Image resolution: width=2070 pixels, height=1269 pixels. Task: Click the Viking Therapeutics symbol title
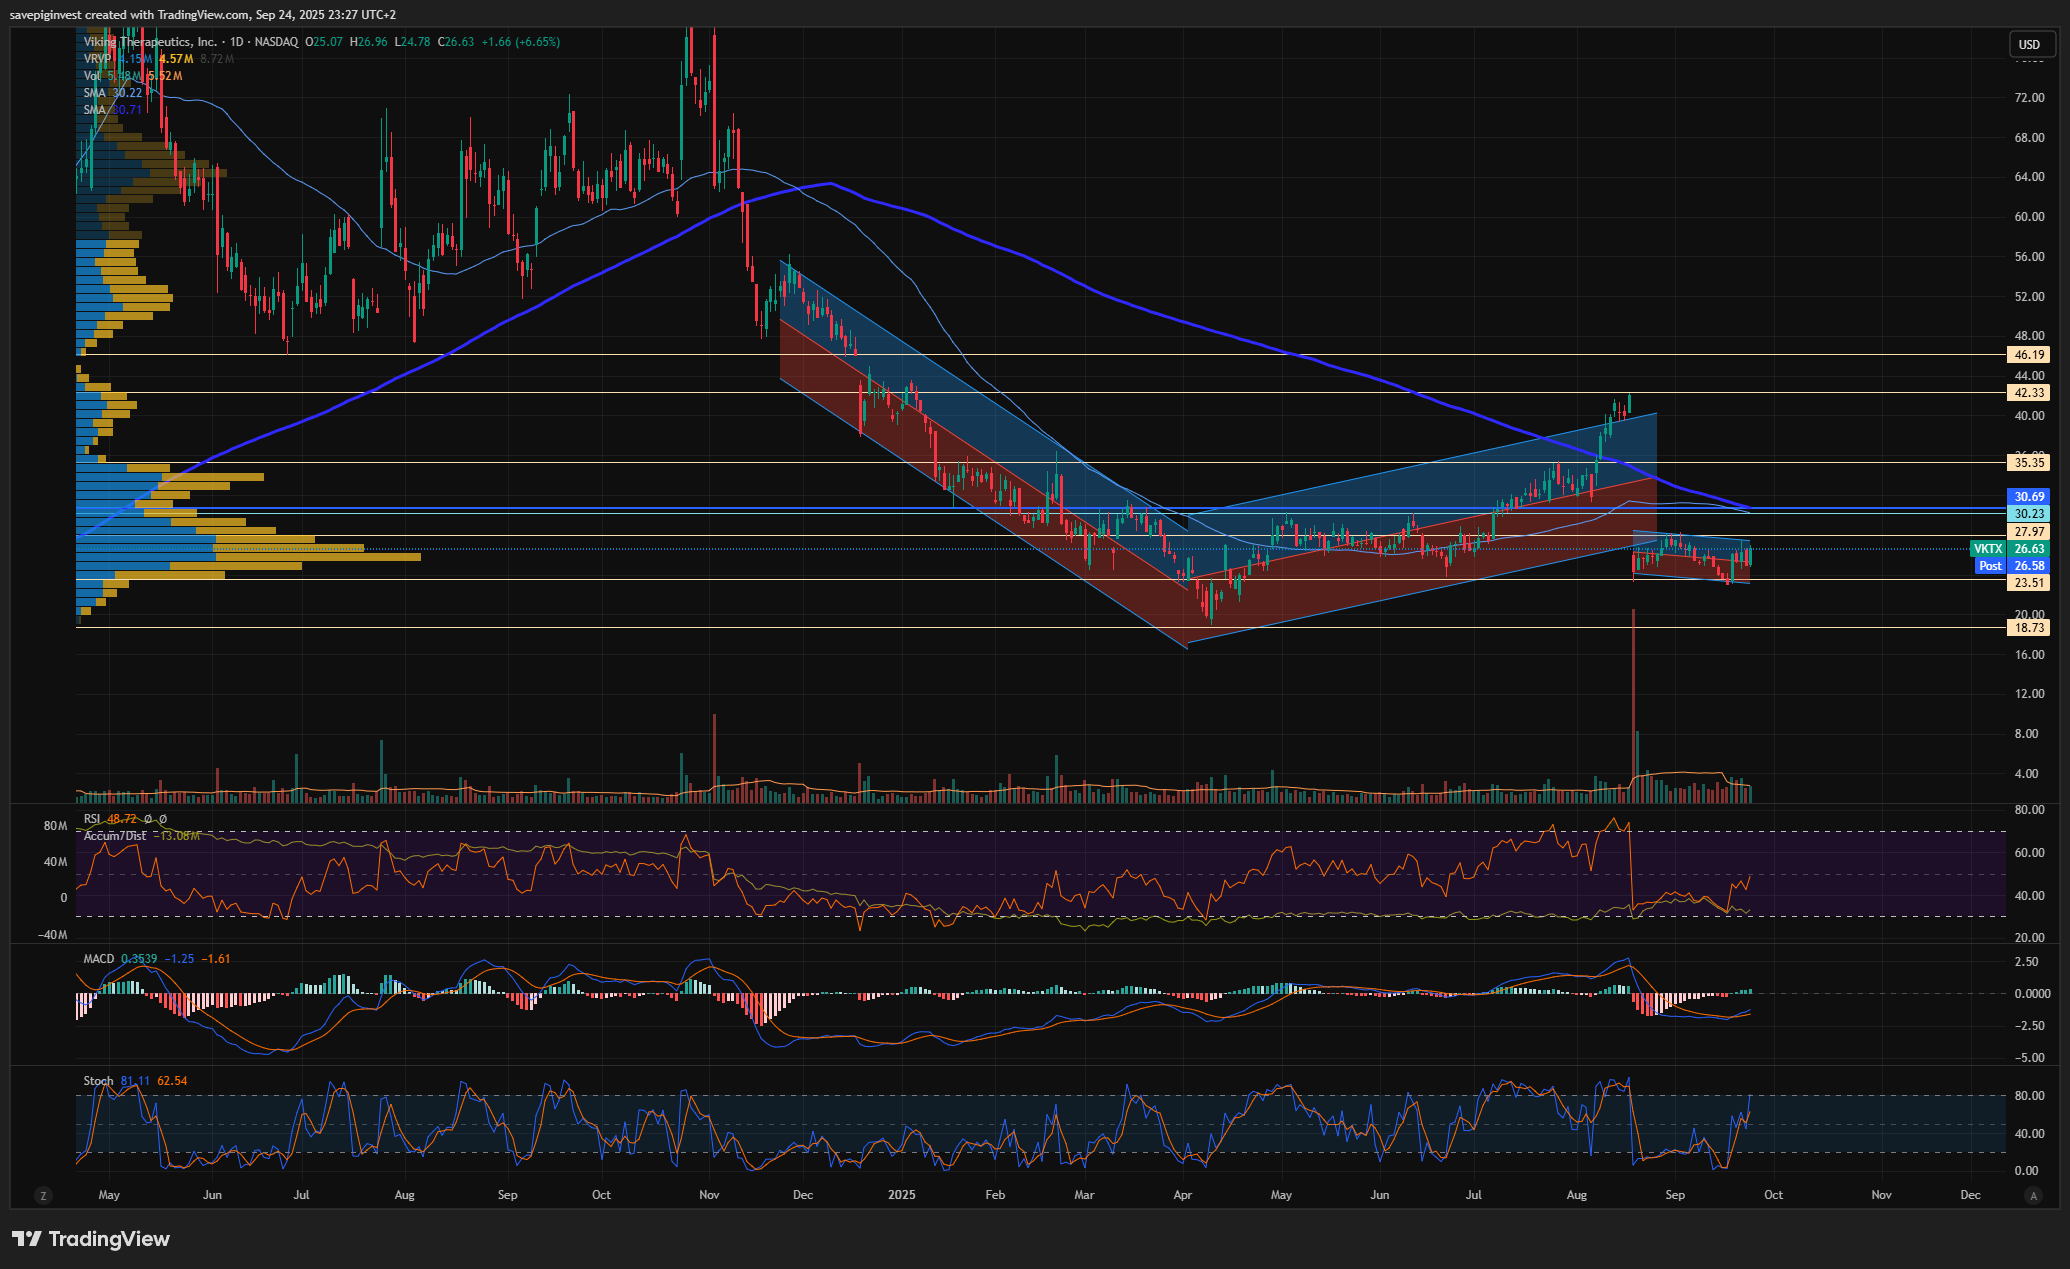[x=150, y=42]
